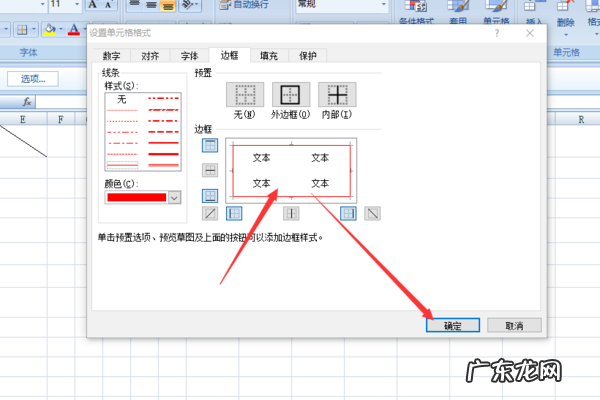Apply the 无 (None) border preset
This screenshot has height=400, width=600.
(x=245, y=95)
